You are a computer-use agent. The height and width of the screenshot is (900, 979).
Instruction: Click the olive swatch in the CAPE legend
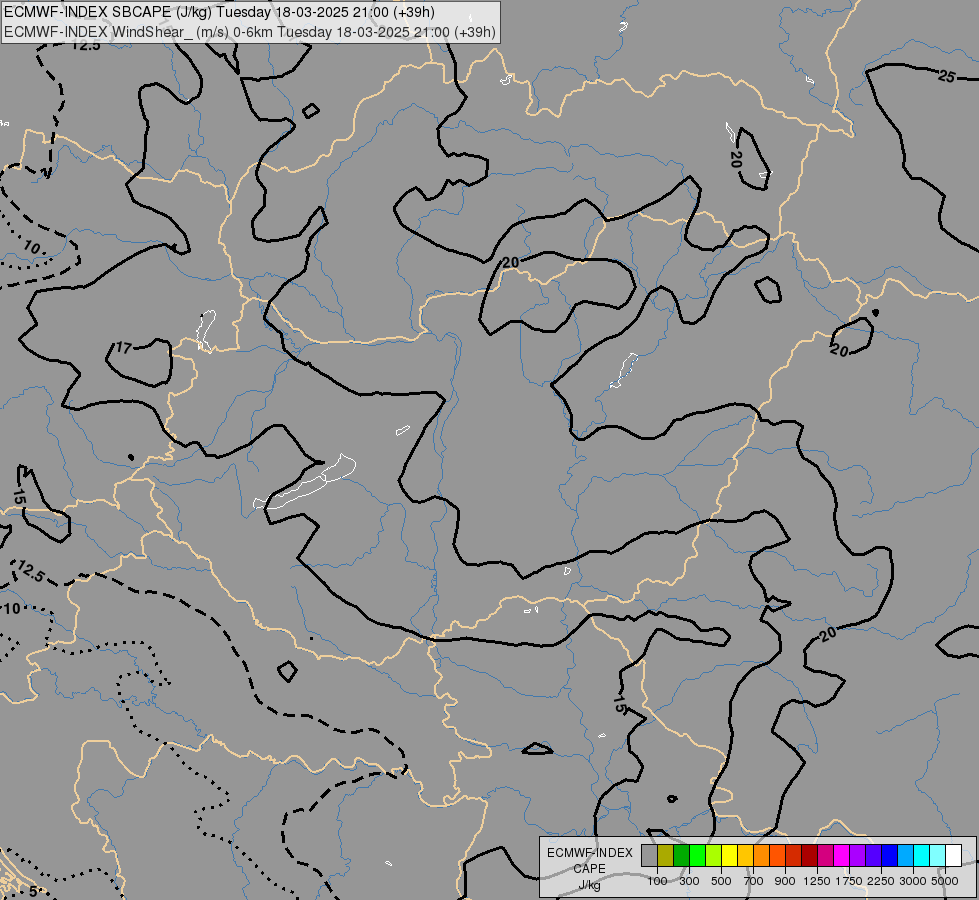666,855
